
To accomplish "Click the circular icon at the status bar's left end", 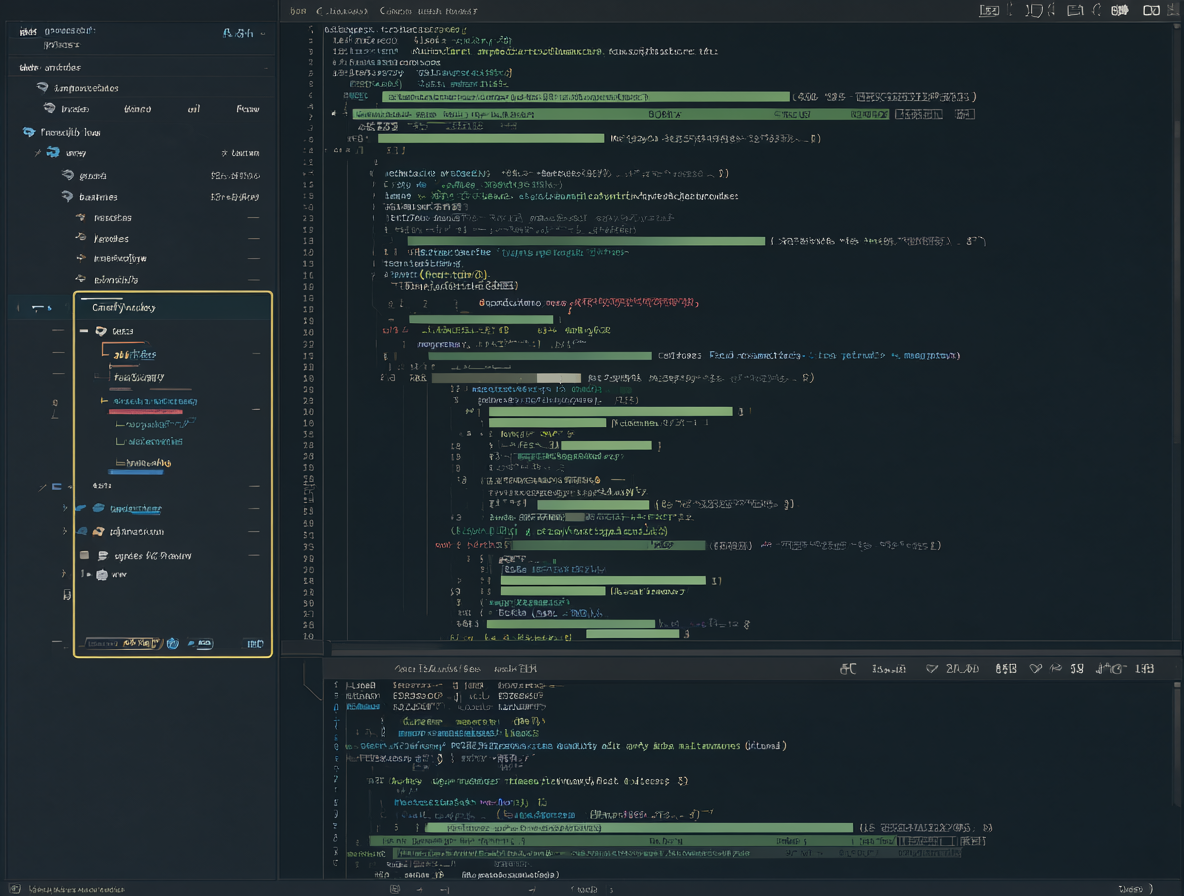I will point(14,888).
